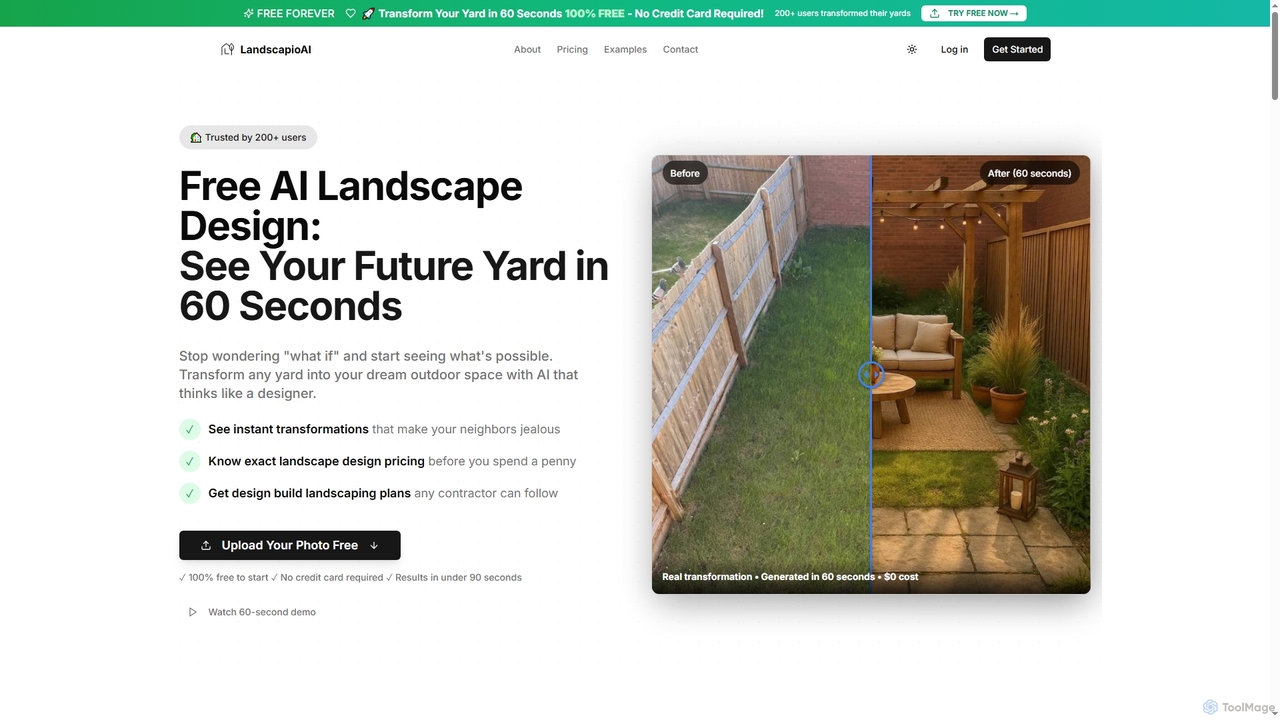Click the checkmark beside See instant transformations
Viewport: 1280px width, 720px height.
pos(190,429)
